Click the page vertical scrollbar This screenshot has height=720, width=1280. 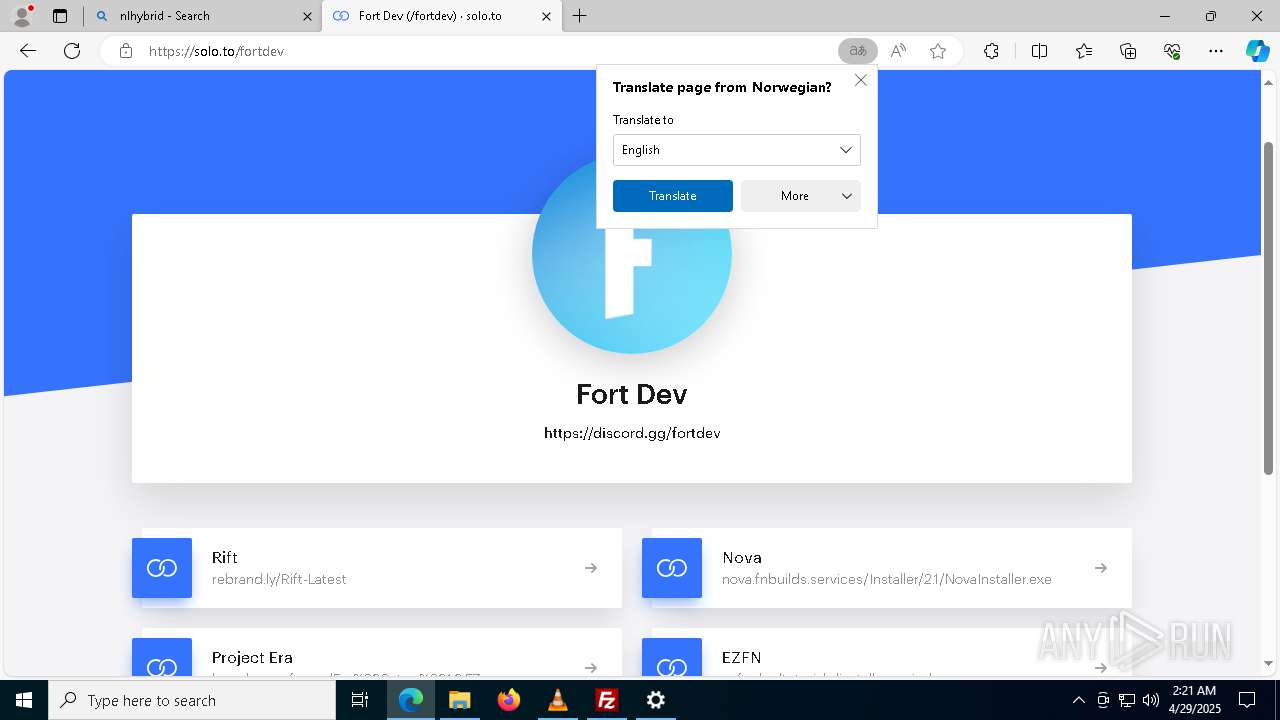coord(1268,308)
